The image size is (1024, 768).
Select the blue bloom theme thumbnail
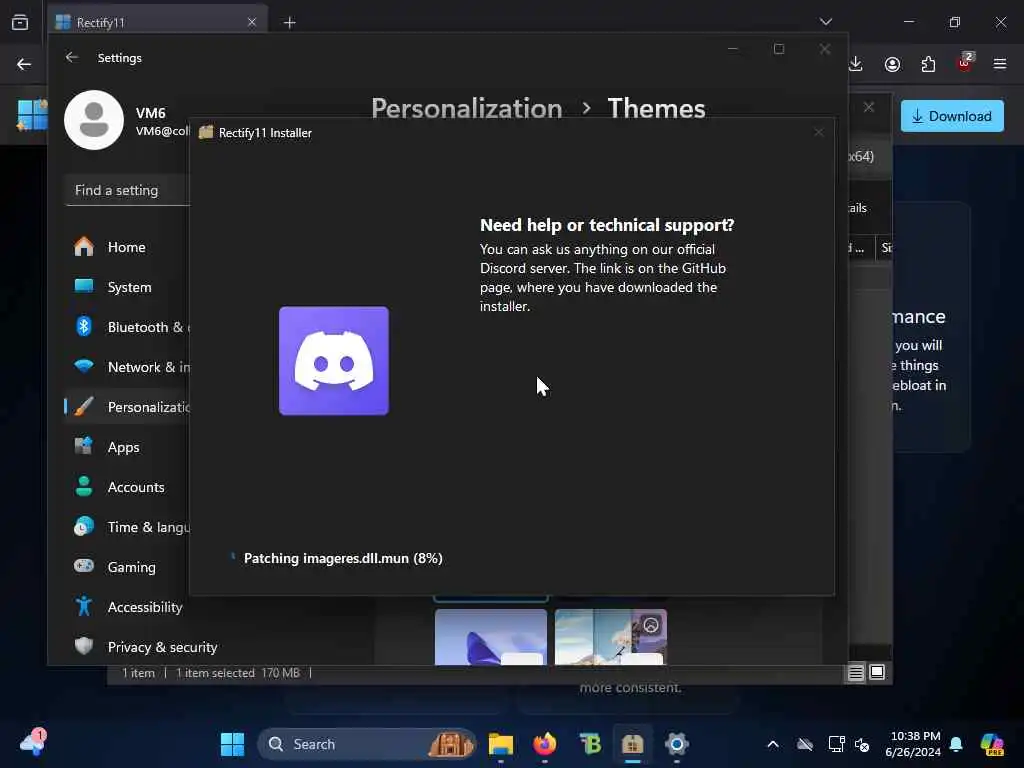coord(491,637)
